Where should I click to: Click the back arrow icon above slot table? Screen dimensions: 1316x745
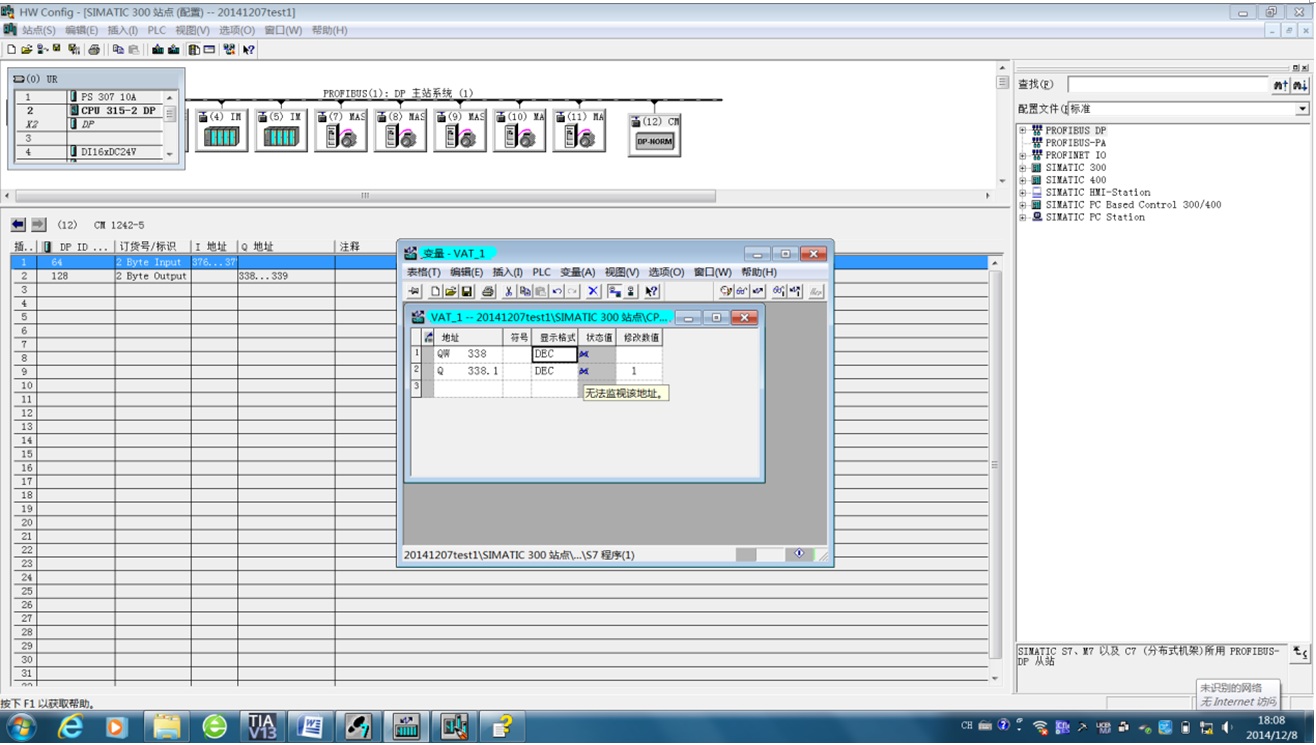pos(18,225)
